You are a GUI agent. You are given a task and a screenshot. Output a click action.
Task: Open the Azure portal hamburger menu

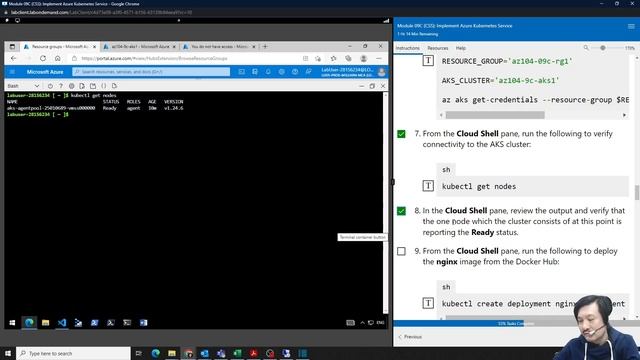pos(12,72)
